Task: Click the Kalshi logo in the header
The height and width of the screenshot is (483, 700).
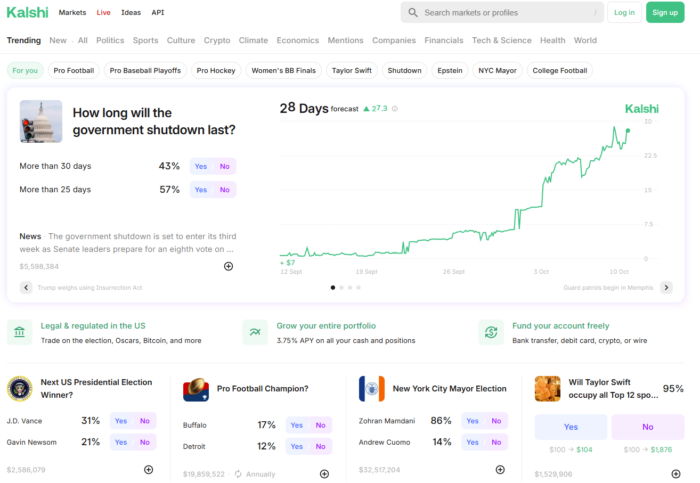Action: [27, 12]
